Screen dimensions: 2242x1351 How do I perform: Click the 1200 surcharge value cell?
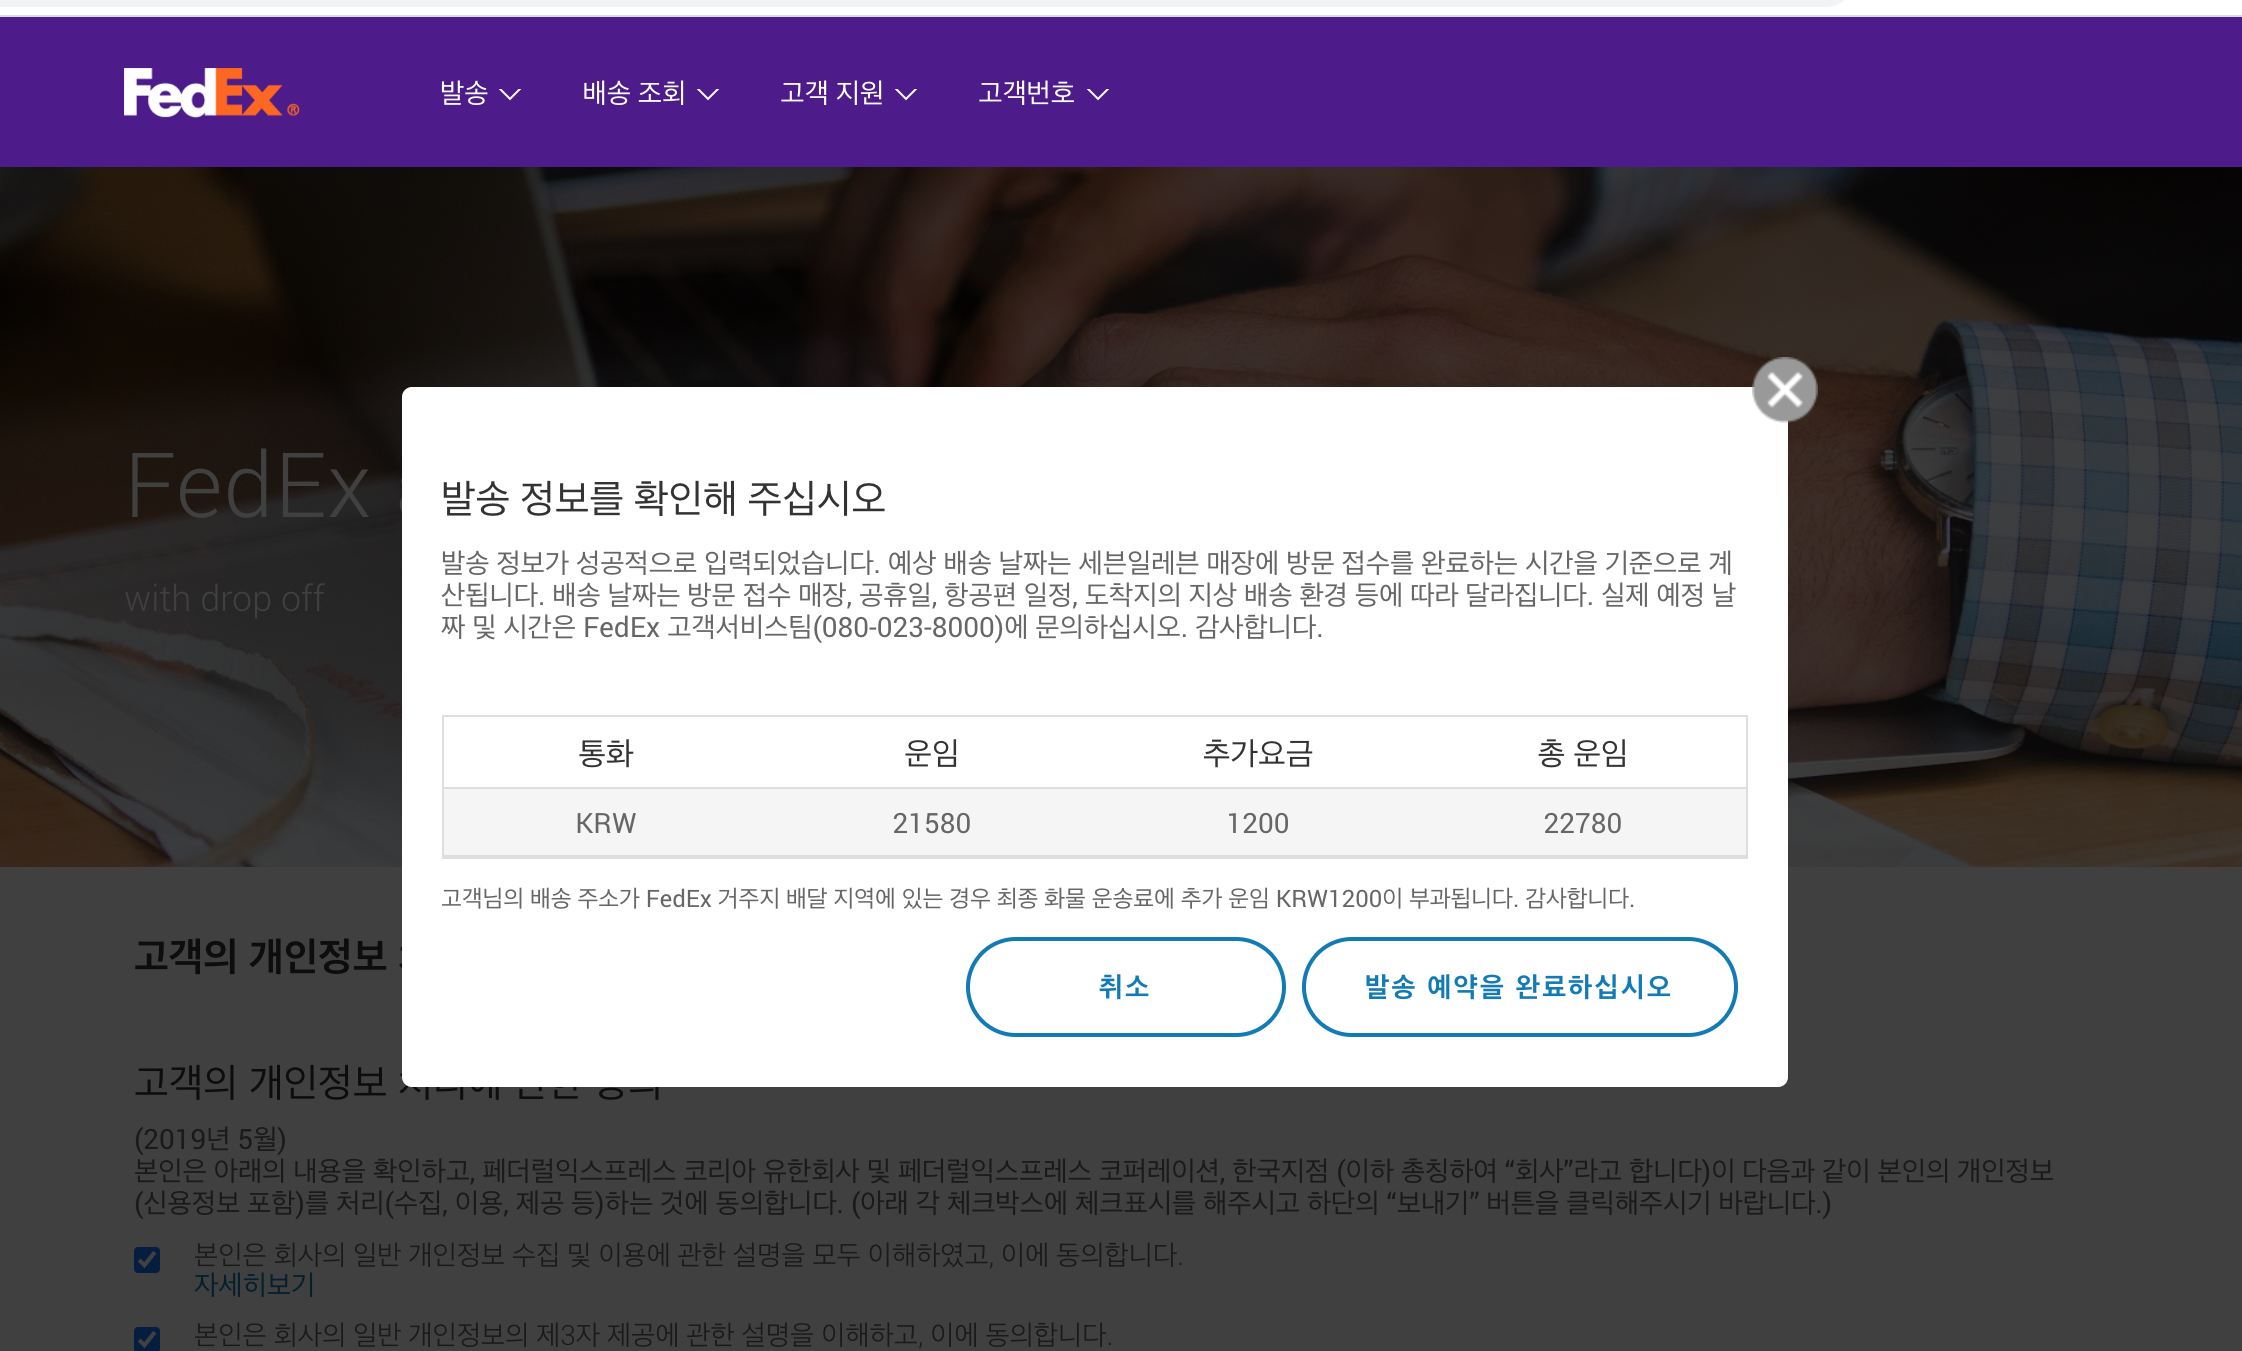1257,823
